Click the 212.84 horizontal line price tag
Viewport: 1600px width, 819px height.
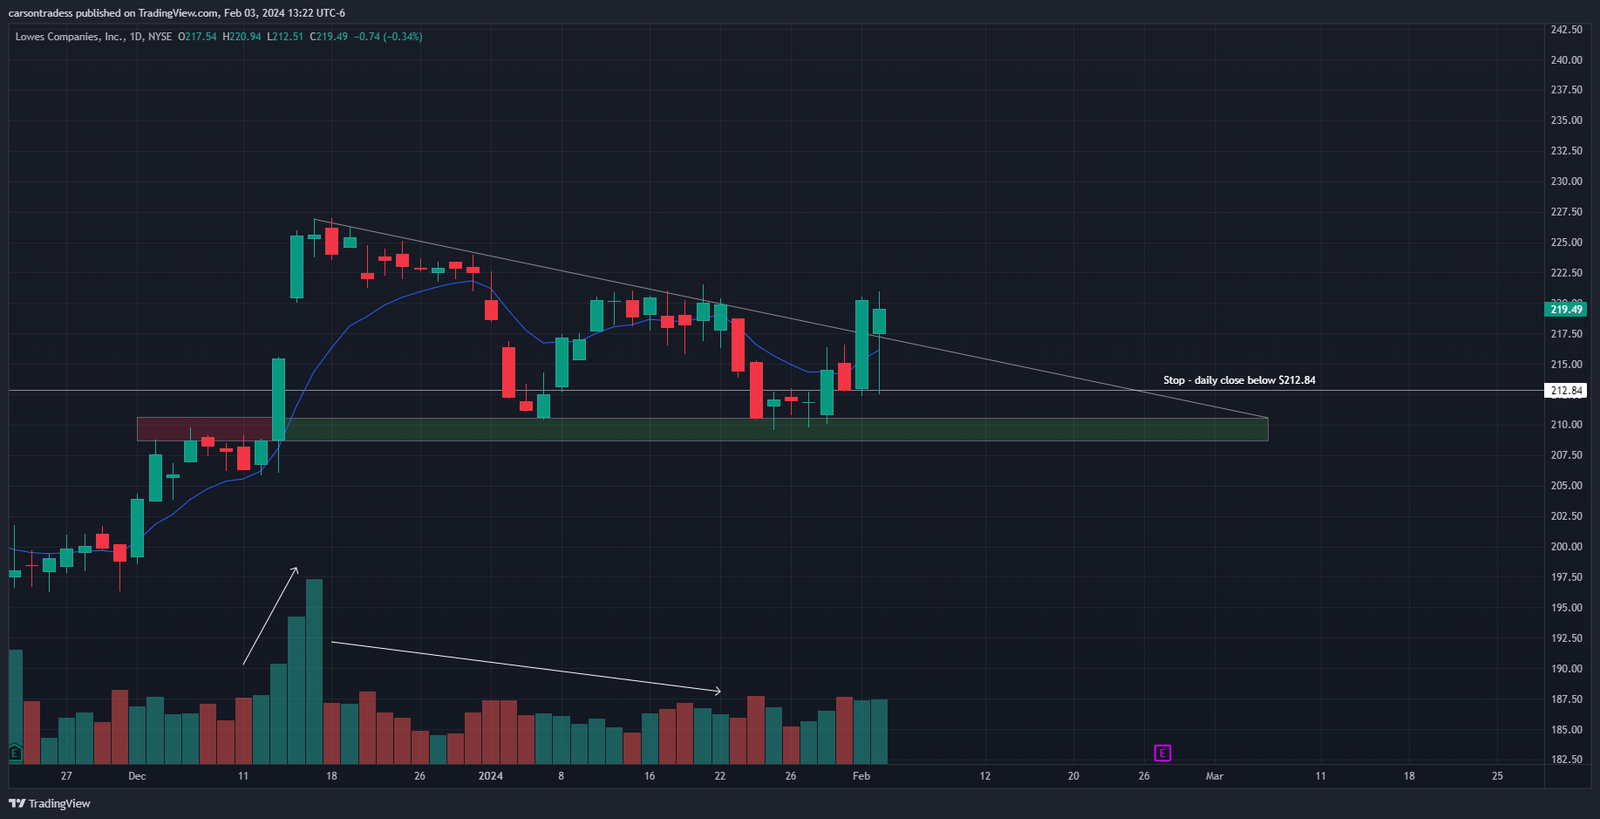pos(1566,390)
